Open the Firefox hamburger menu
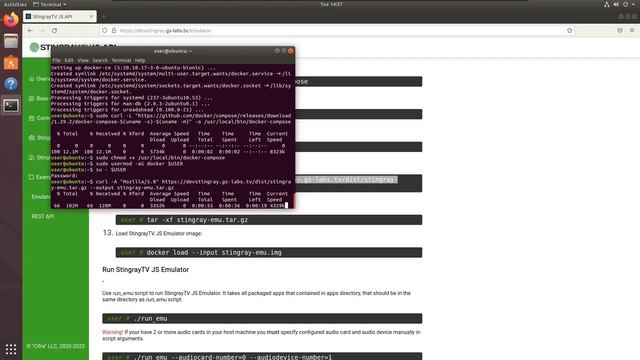Image resolution: width=640 pixels, height=360 pixels. click(632, 31)
